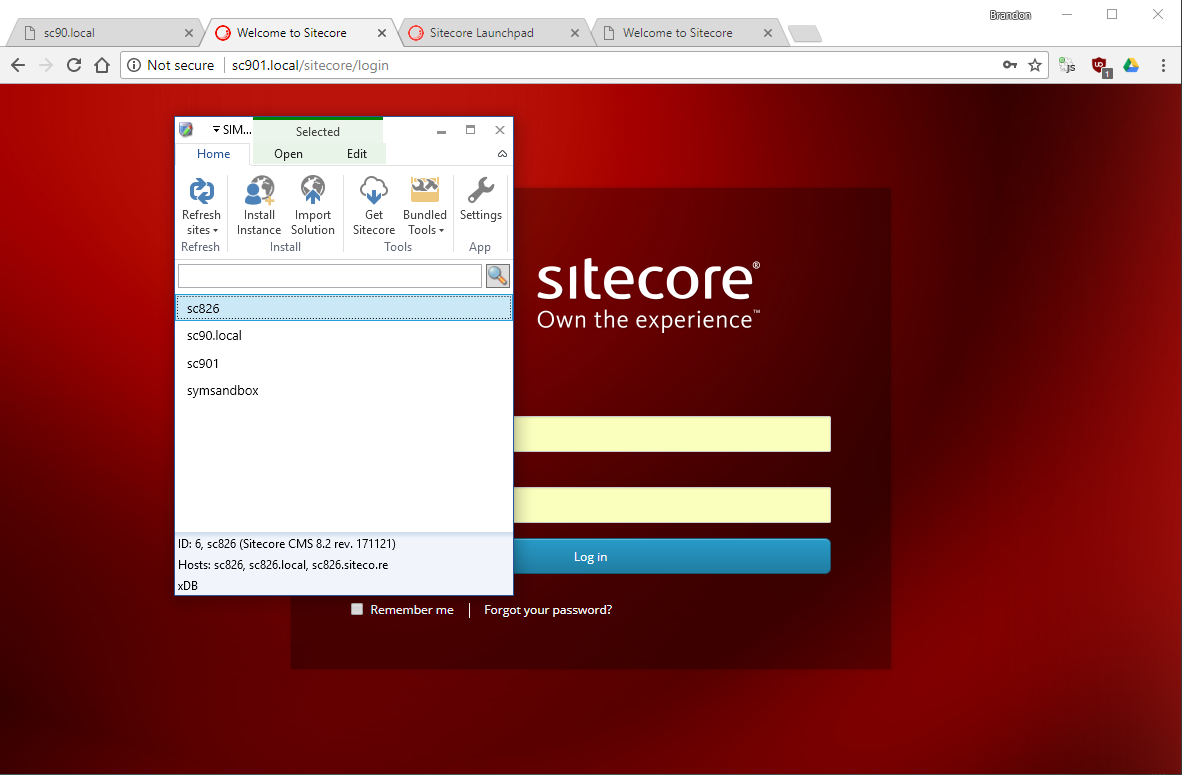Click the saved password key icon
Screen dimensions: 1182x775
pyautogui.click(x=1010, y=66)
